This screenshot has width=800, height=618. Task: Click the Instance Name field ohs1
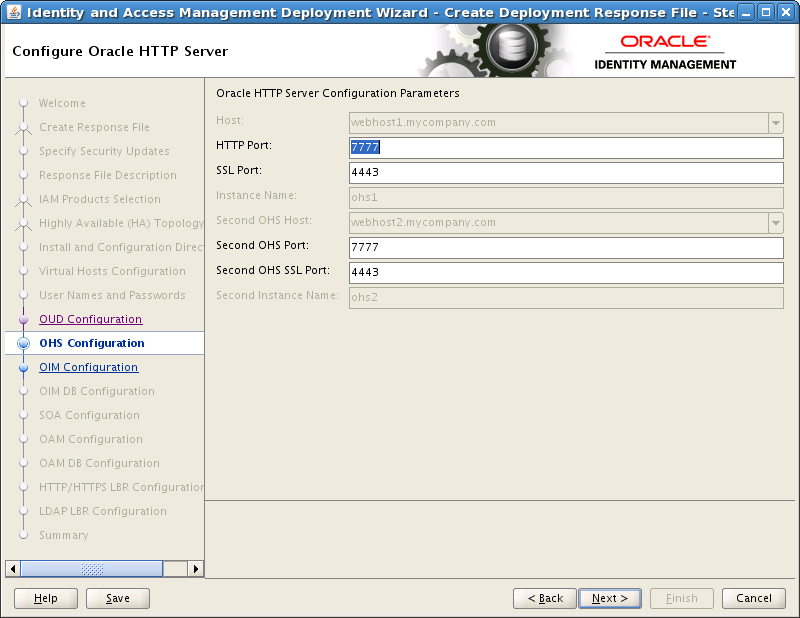pyautogui.click(x=566, y=197)
